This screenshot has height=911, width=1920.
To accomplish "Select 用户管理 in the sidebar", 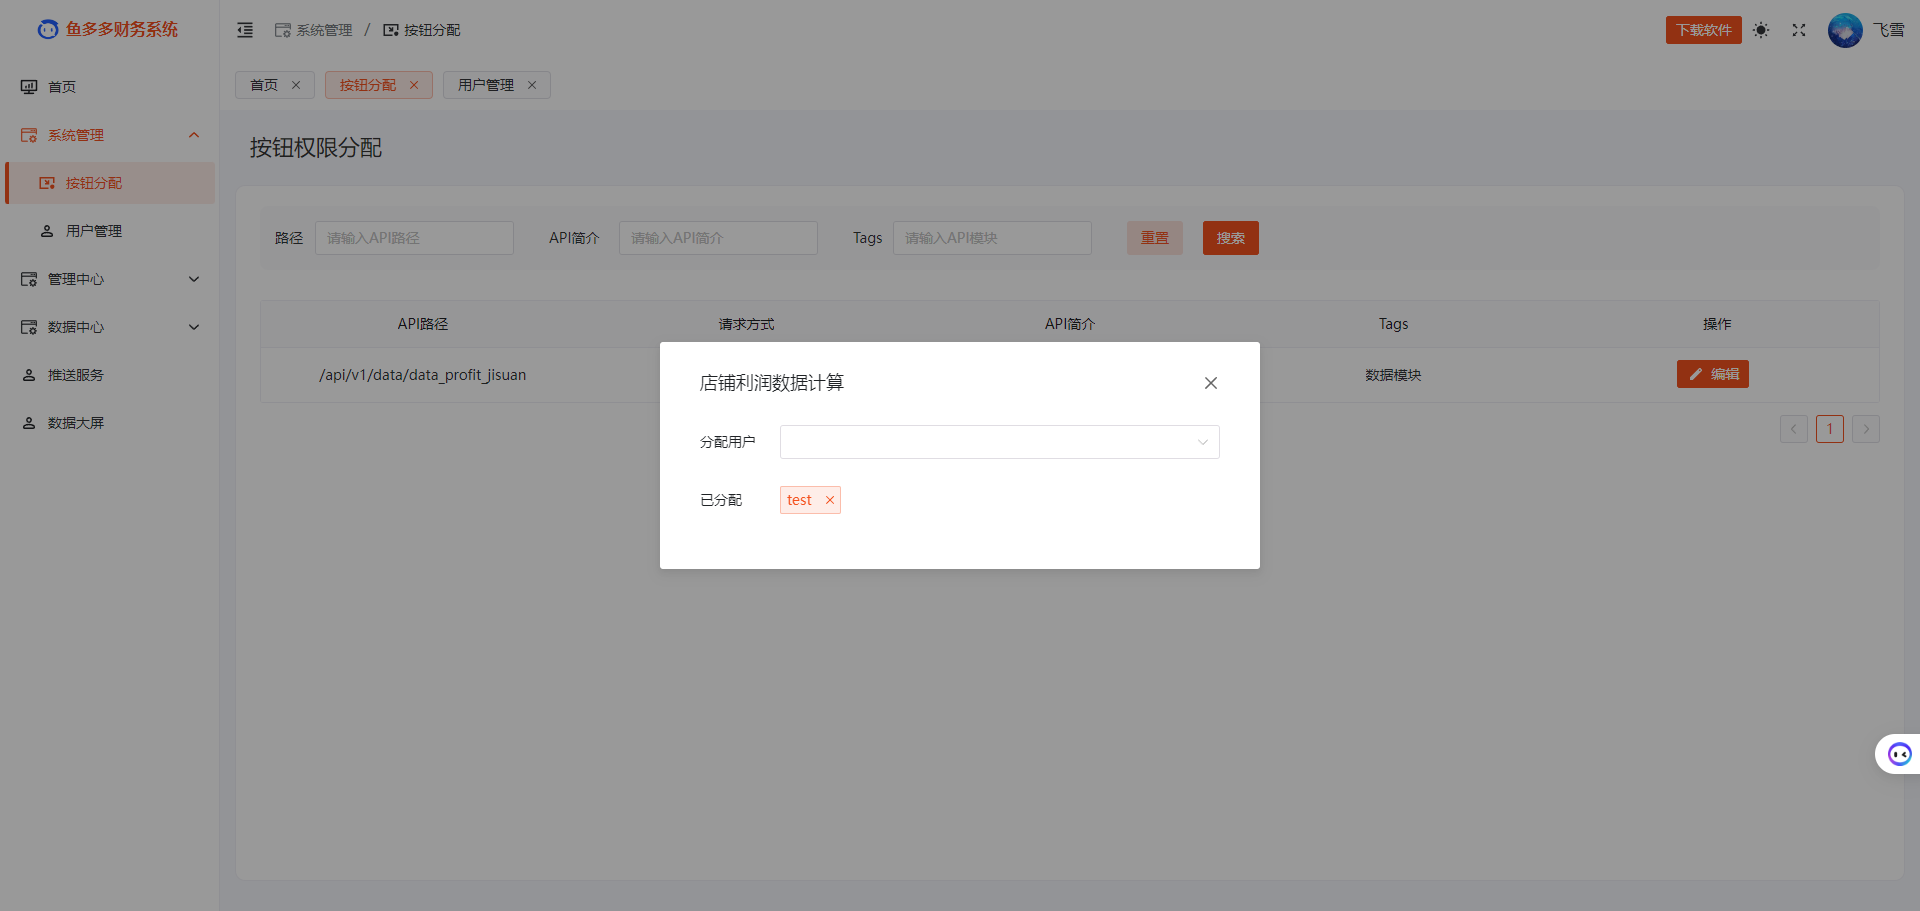I will (94, 230).
